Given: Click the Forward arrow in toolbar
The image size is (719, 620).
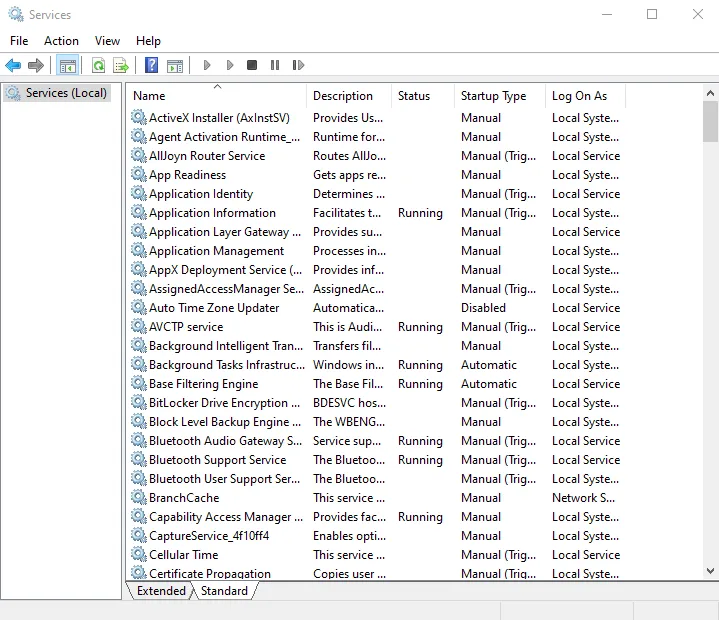Looking at the screenshot, I should (36, 66).
